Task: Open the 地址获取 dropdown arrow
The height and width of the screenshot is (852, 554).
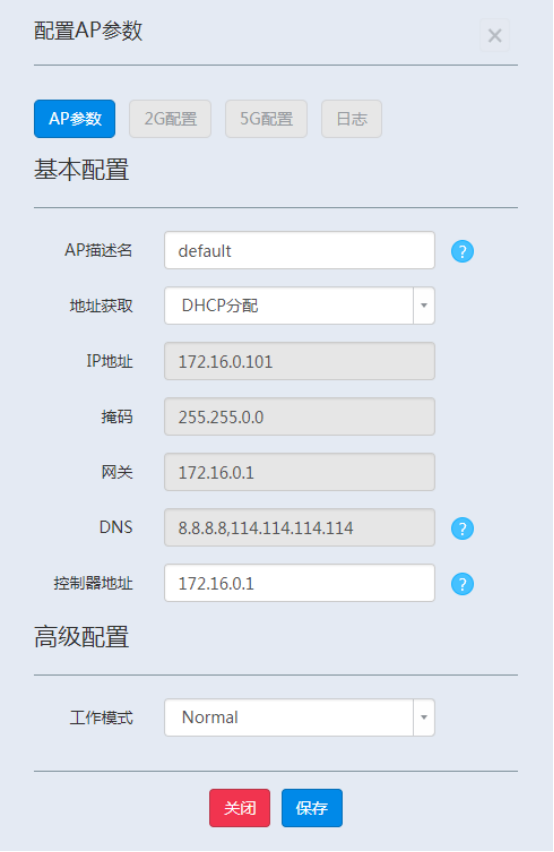Action: pos(424,306)
